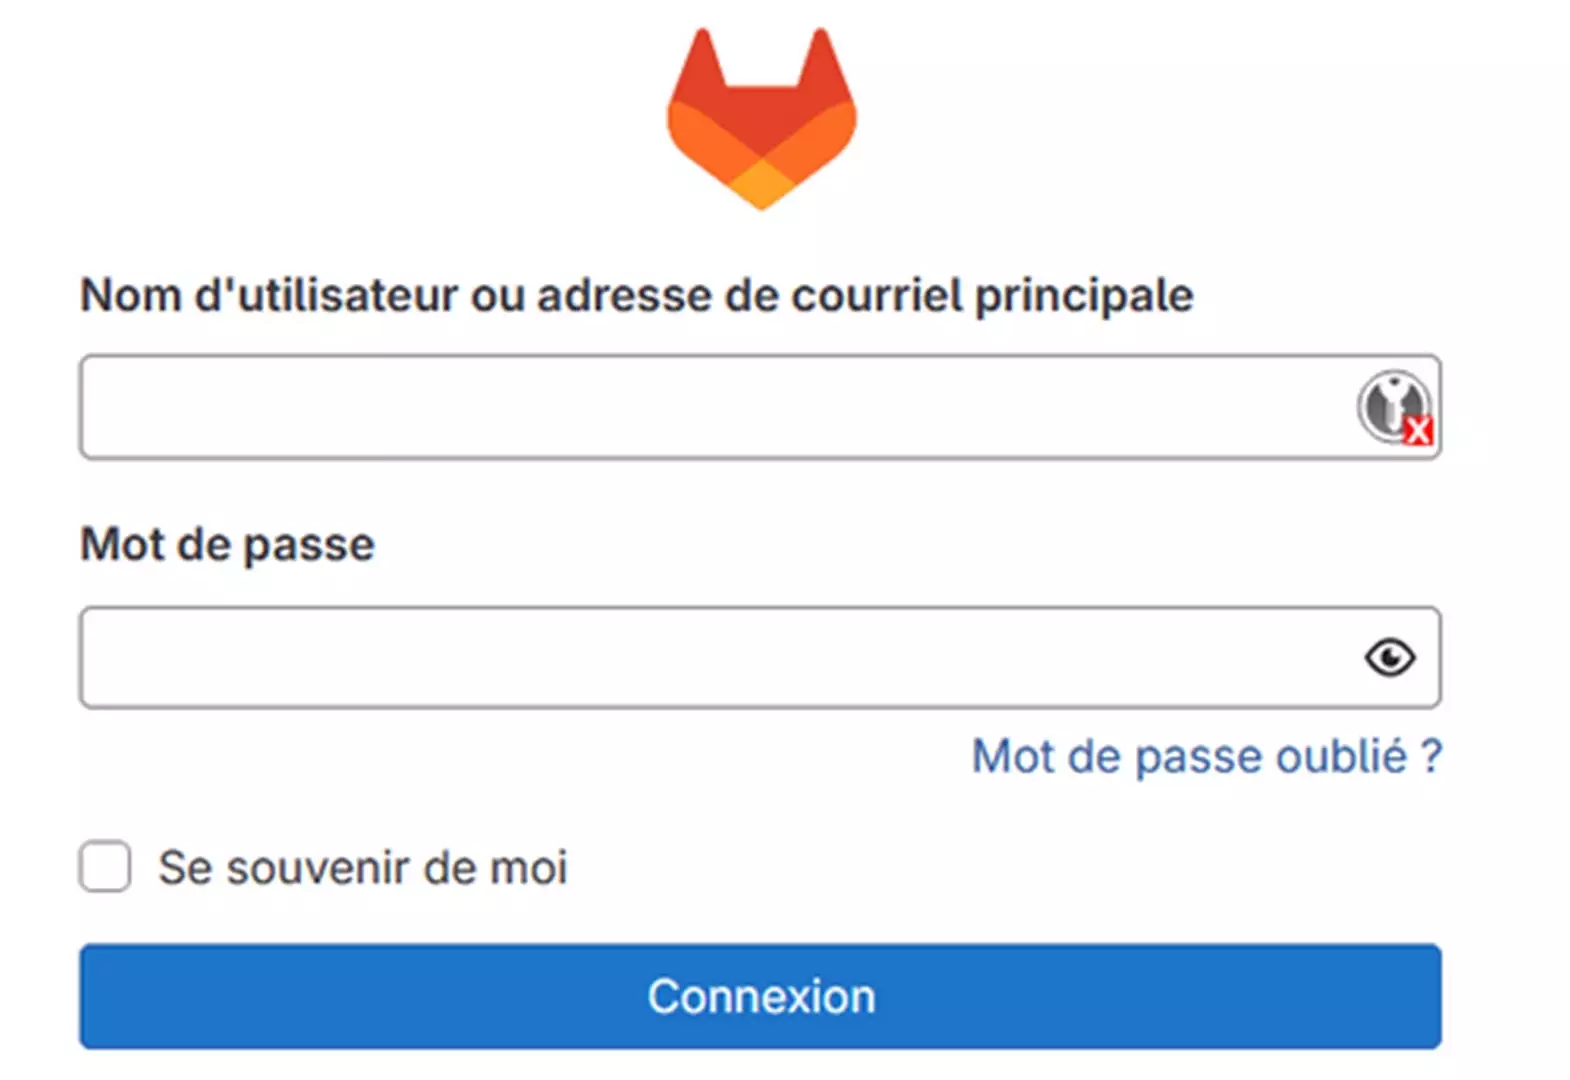Screen dimensions: 1570x1080
Task: Click the "Mot de passe" field label
Action: (x=227, y=545)
